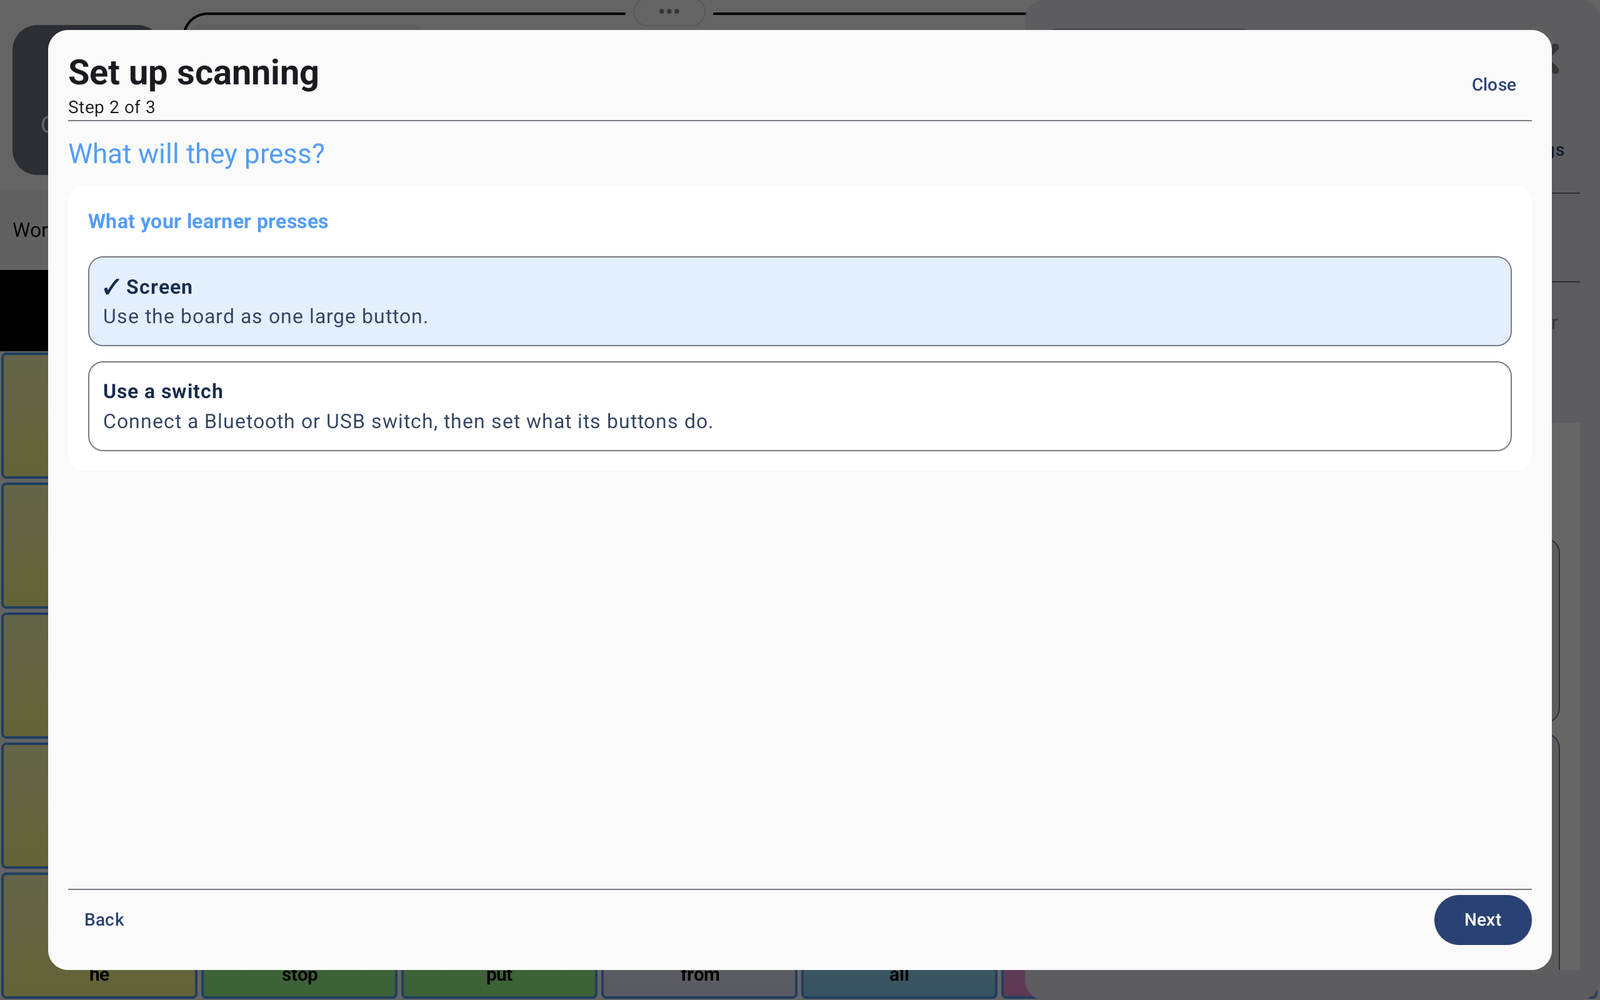The image size is (1600, 1000).
Task: Click the "Set up scanning" heading
Action: coord(193,72)
